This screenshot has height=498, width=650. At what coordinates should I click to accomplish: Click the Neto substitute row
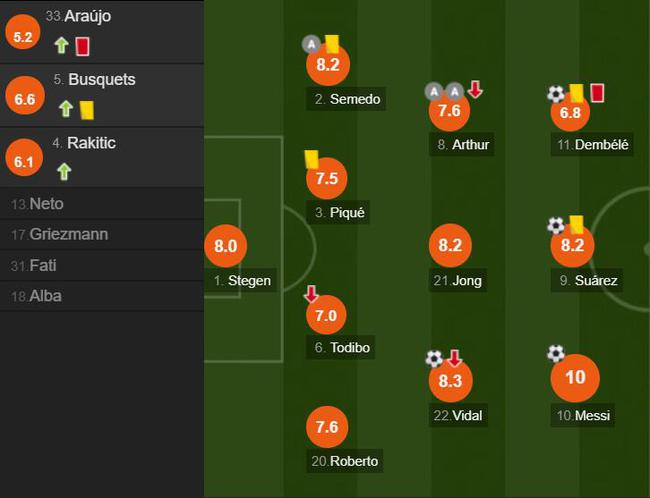100,204
